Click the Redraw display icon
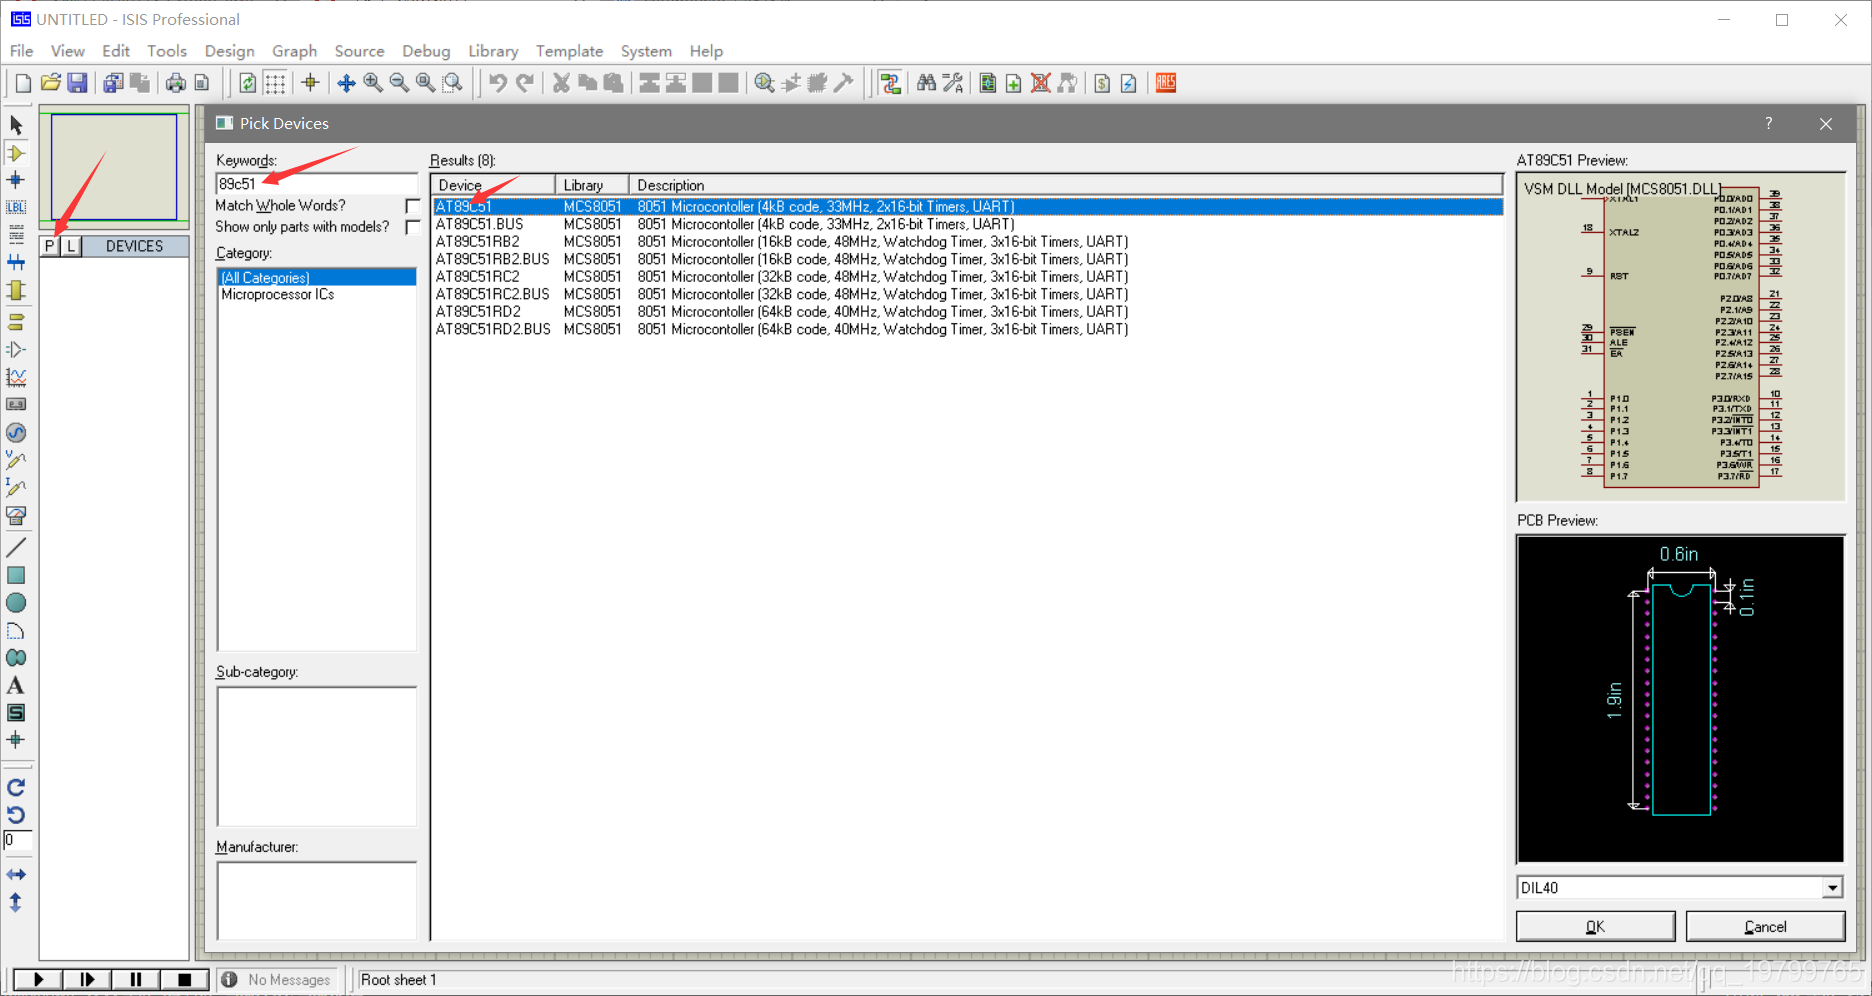The height and width of the screenshot is (996, 1872). click(x=248, y=83)
